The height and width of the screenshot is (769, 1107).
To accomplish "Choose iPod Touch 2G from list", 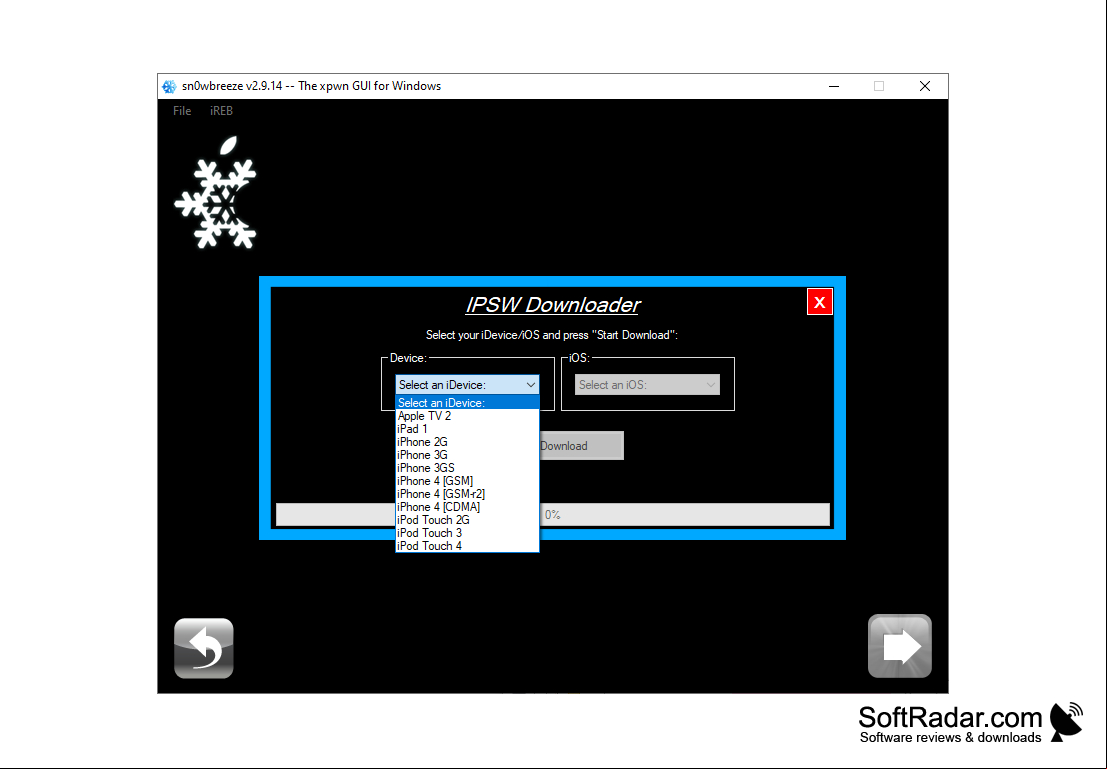I will tap(467, 520).
